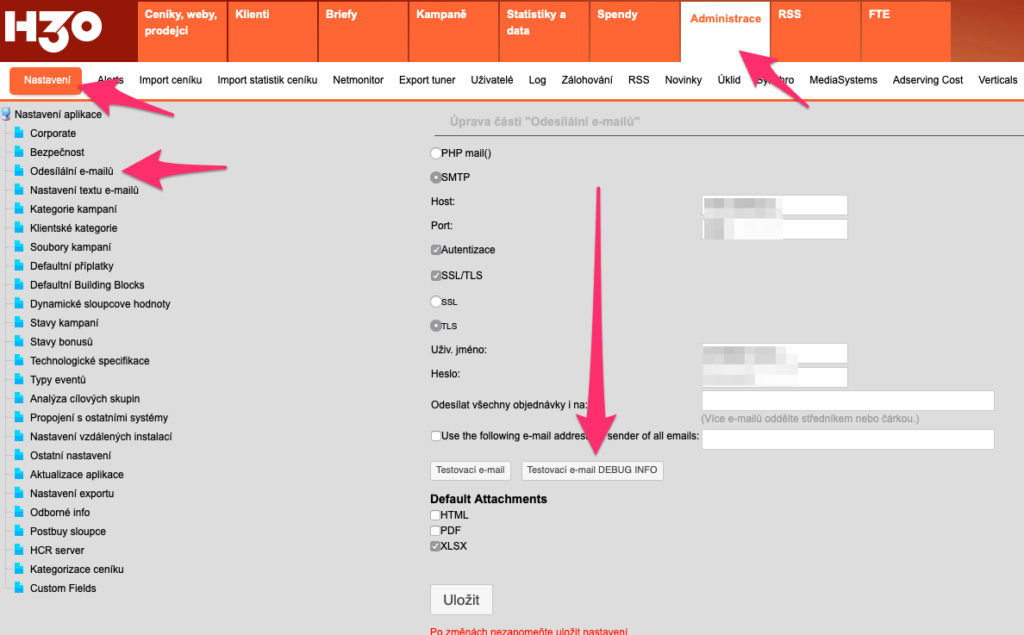The image size is (1024, 635).
Task: Select the SSL radio option
Action: click(435, 301)
